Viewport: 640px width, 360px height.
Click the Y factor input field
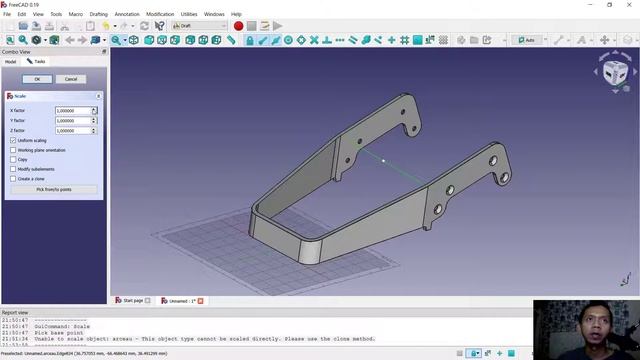(x=73, y=121)
